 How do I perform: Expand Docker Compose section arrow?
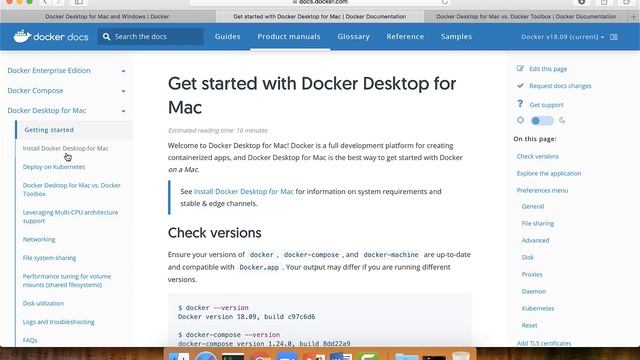[123, 91]
